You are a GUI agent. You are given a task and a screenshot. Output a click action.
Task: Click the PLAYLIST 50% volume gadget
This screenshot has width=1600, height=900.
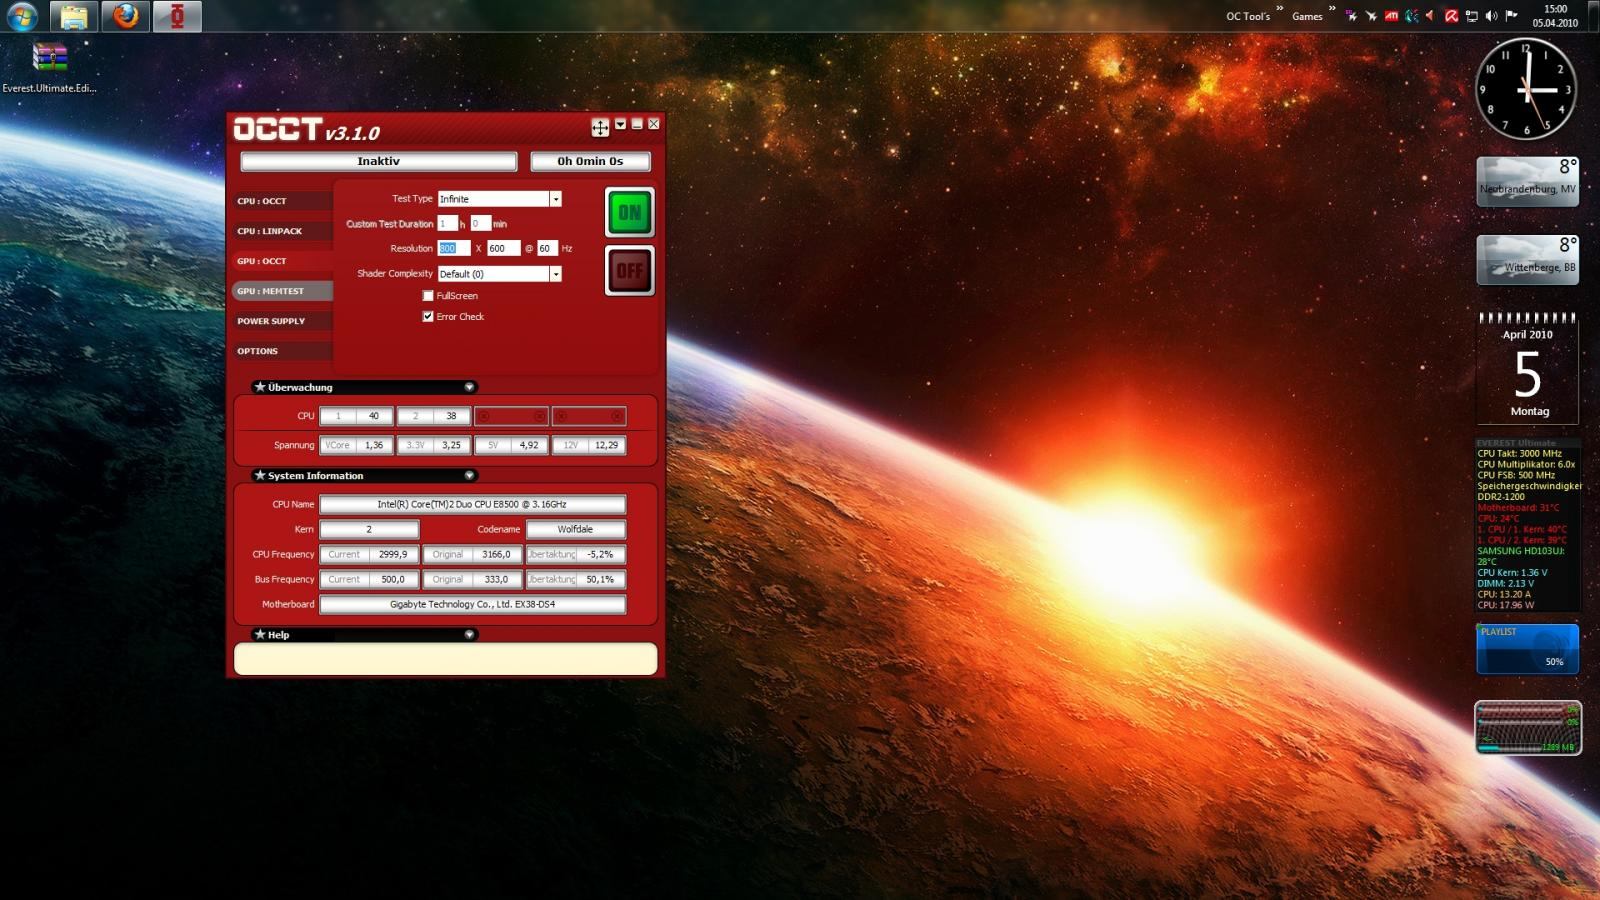click(x=1527, y=649)
